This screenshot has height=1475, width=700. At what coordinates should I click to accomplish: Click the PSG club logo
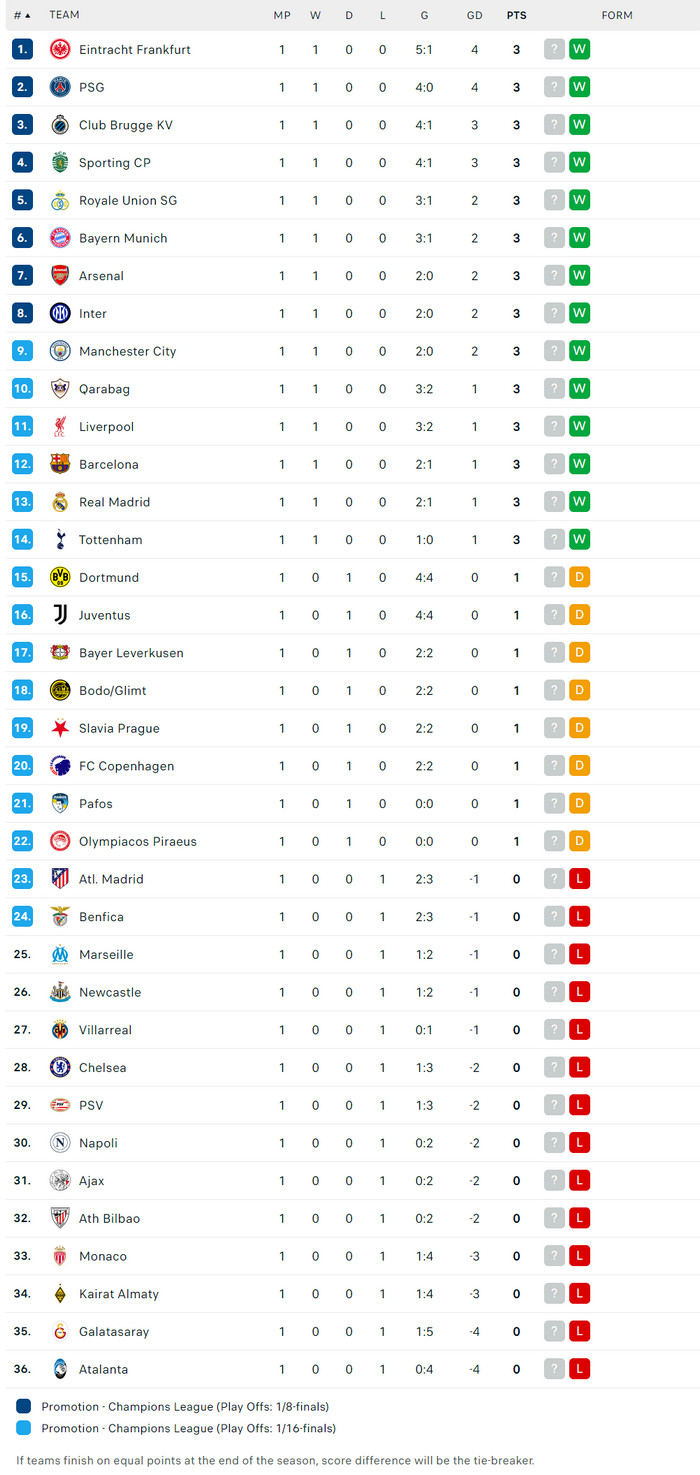tap(60, 87)
